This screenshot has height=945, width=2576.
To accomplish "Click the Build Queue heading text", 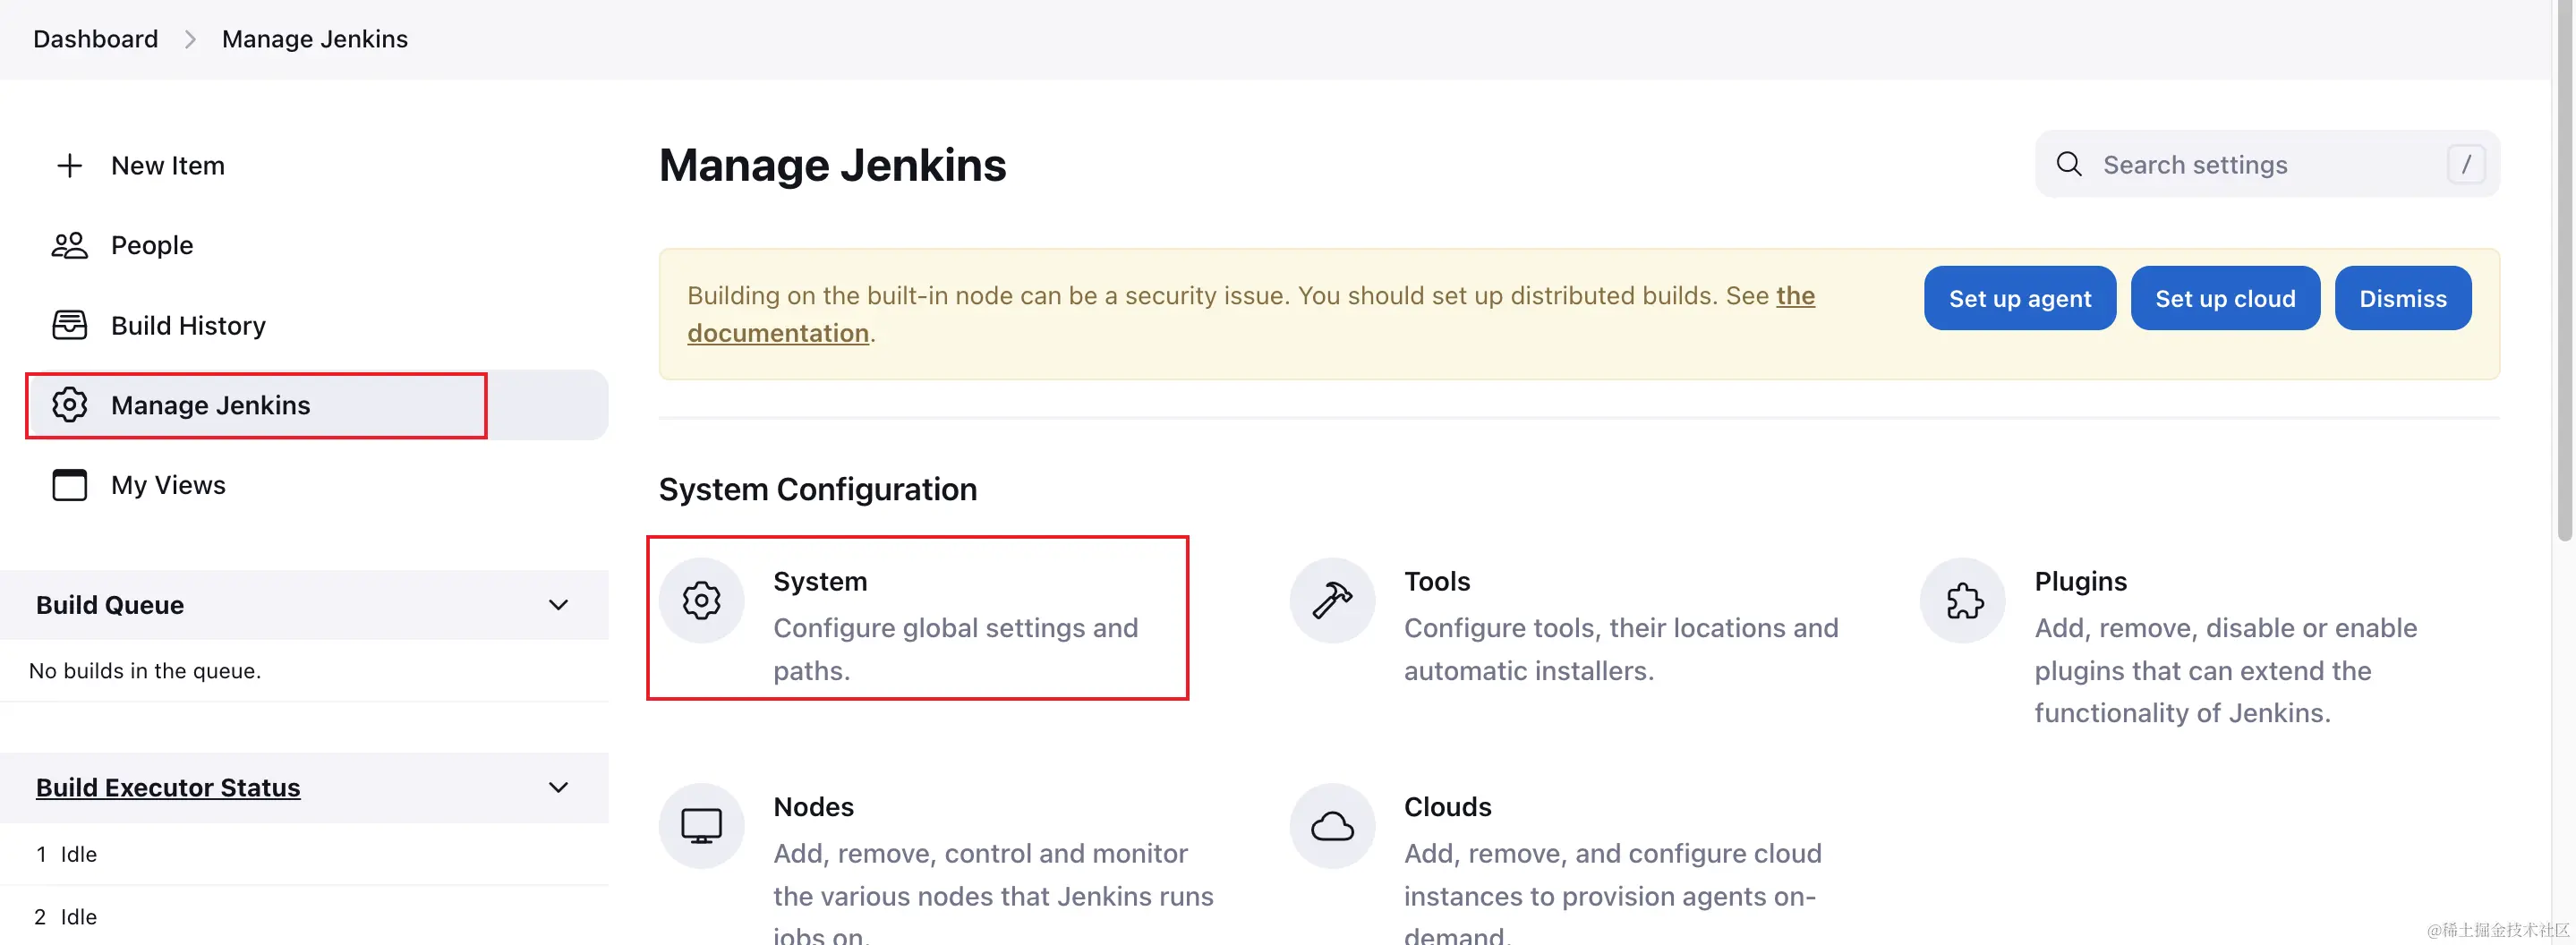I will (x=110, y=605).
